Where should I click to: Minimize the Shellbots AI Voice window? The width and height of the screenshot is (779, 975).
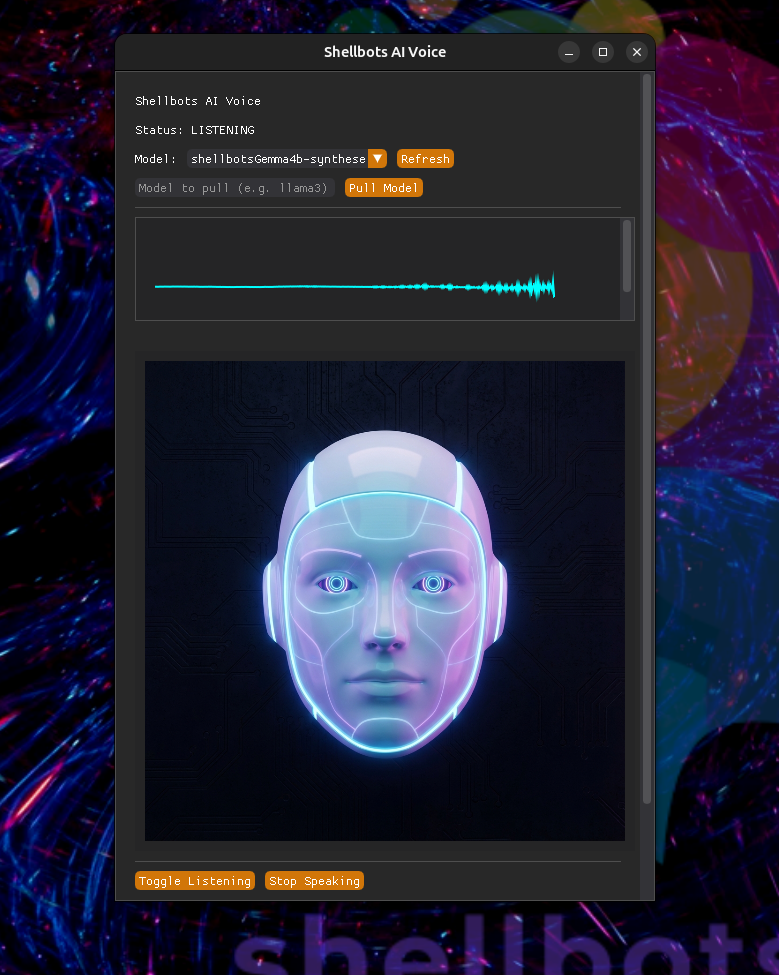(x=569, y=52)
